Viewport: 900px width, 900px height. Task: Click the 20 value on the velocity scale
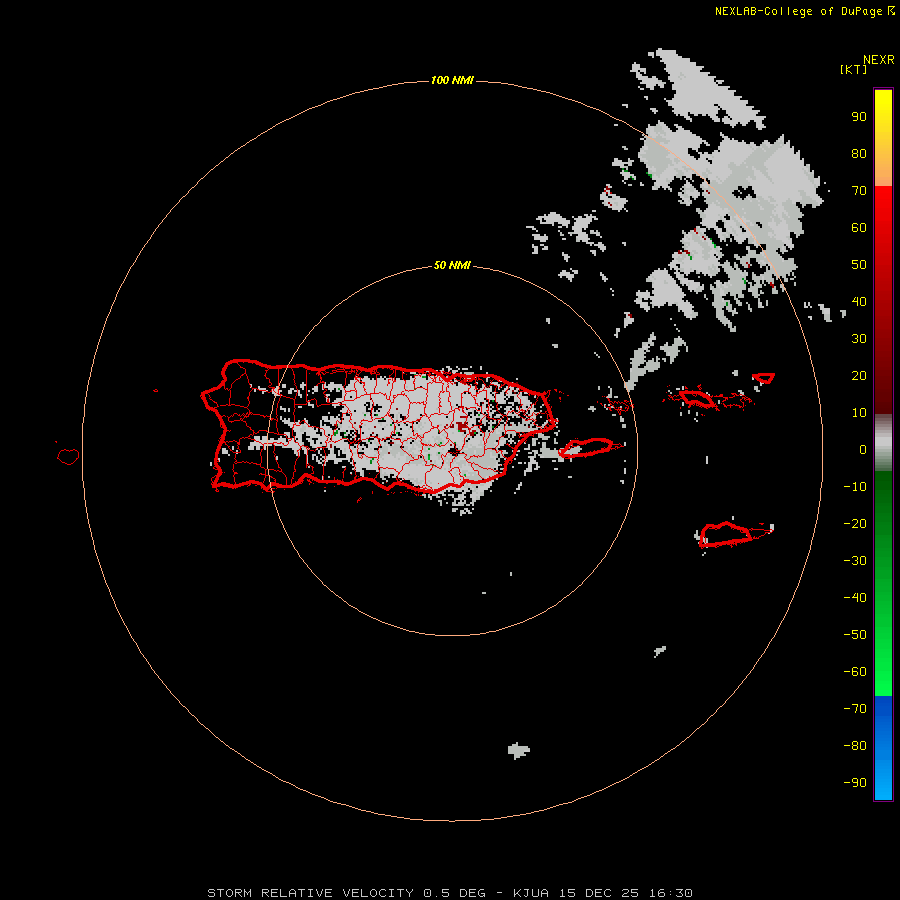coord(859,376)
